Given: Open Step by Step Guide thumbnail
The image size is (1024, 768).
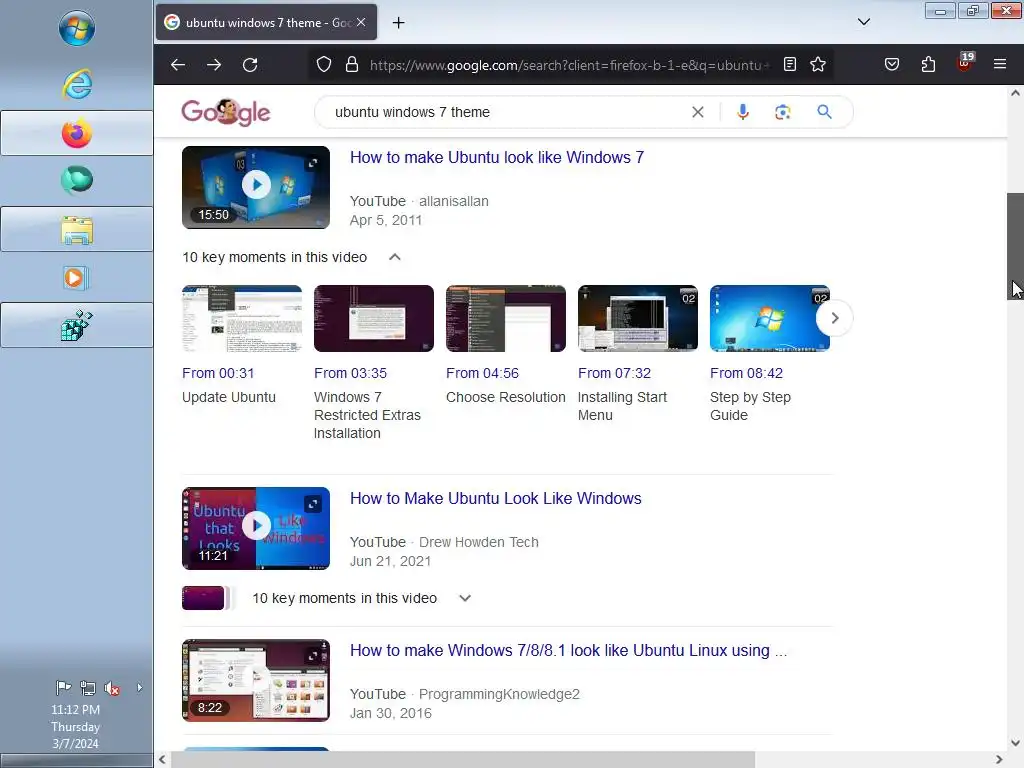Looking at the screenshot, I should [x=769, y=318].
